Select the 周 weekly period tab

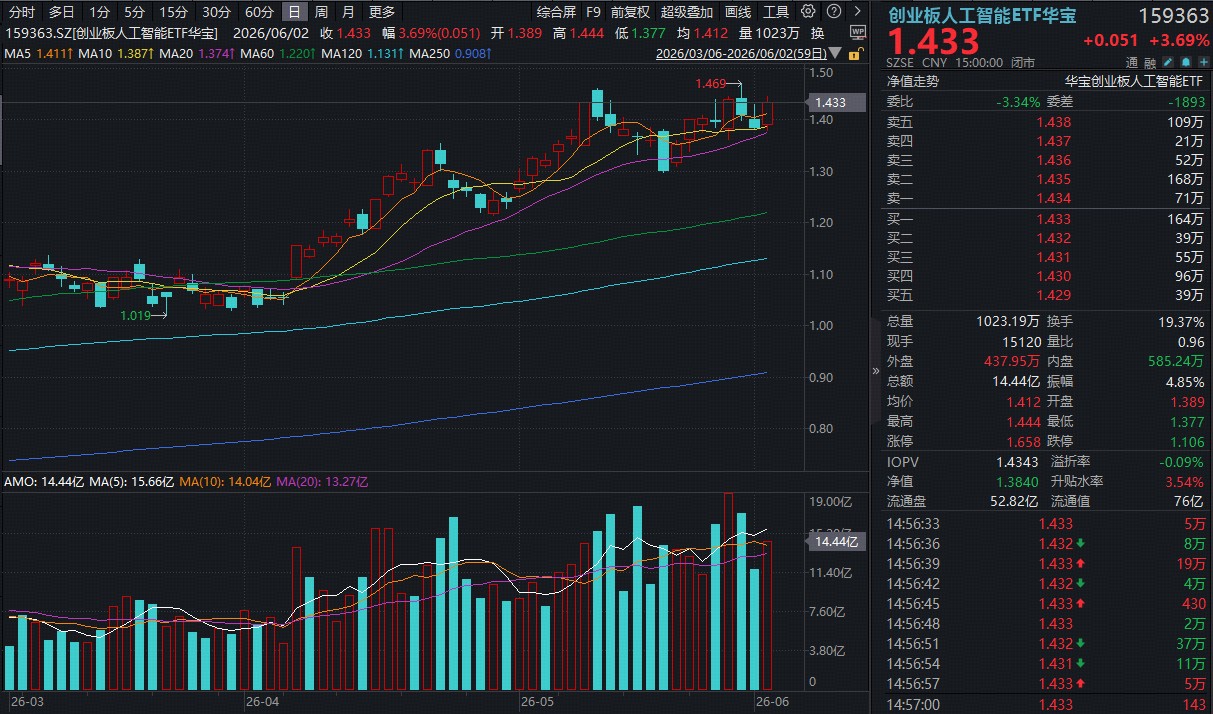click(321, 12)
